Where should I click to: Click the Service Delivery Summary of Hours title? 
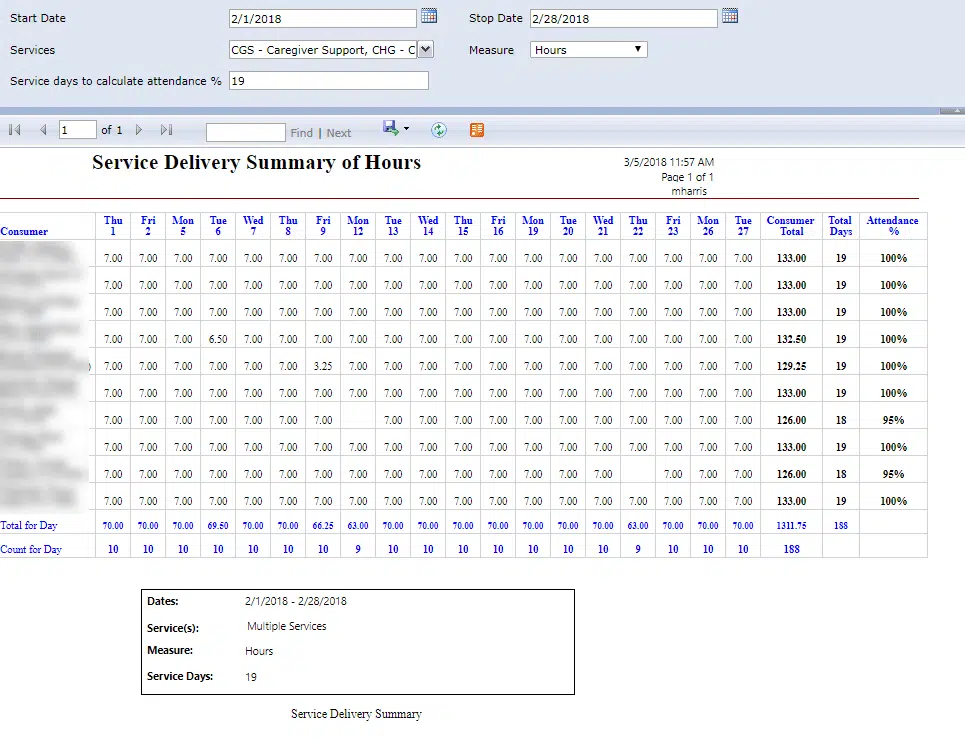tap(257, 162)
